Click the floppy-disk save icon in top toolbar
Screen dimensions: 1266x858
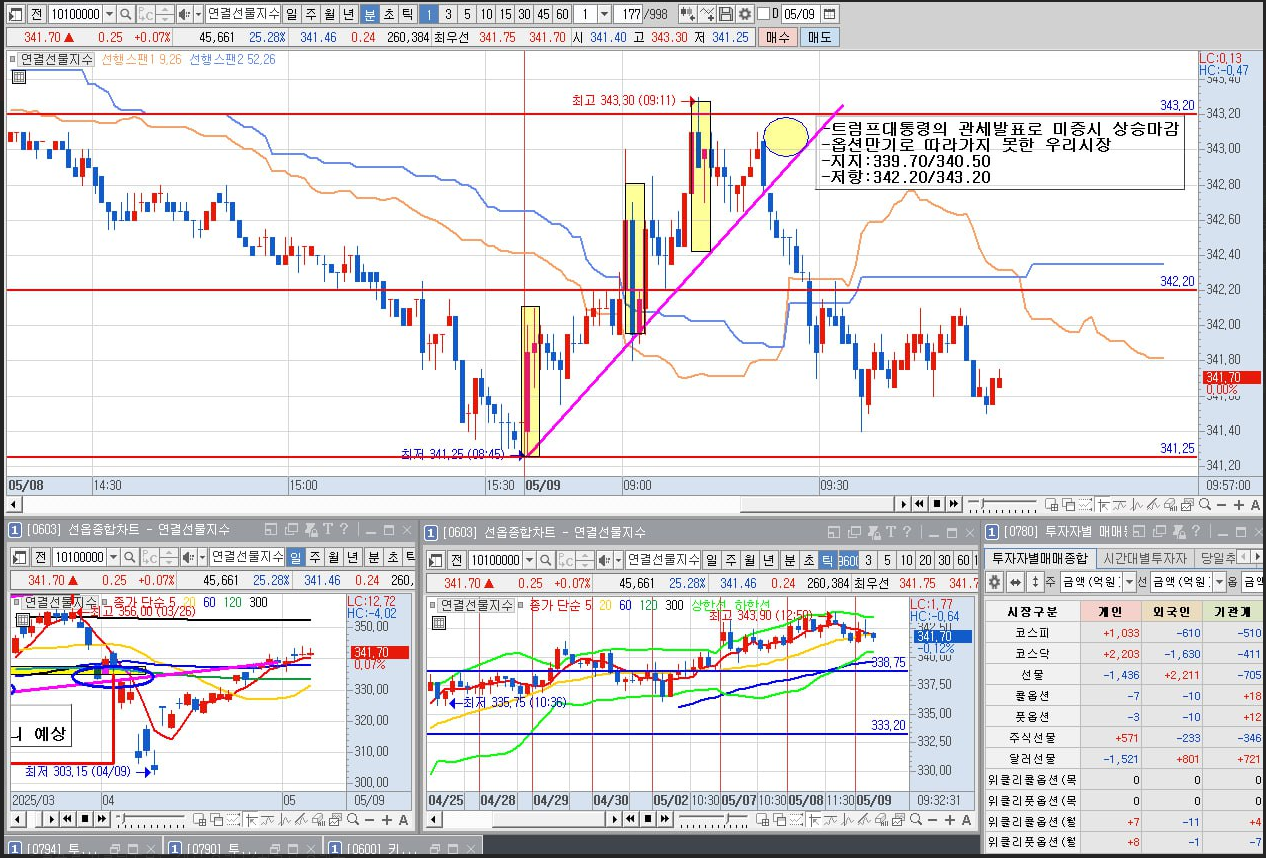(726, 14)
